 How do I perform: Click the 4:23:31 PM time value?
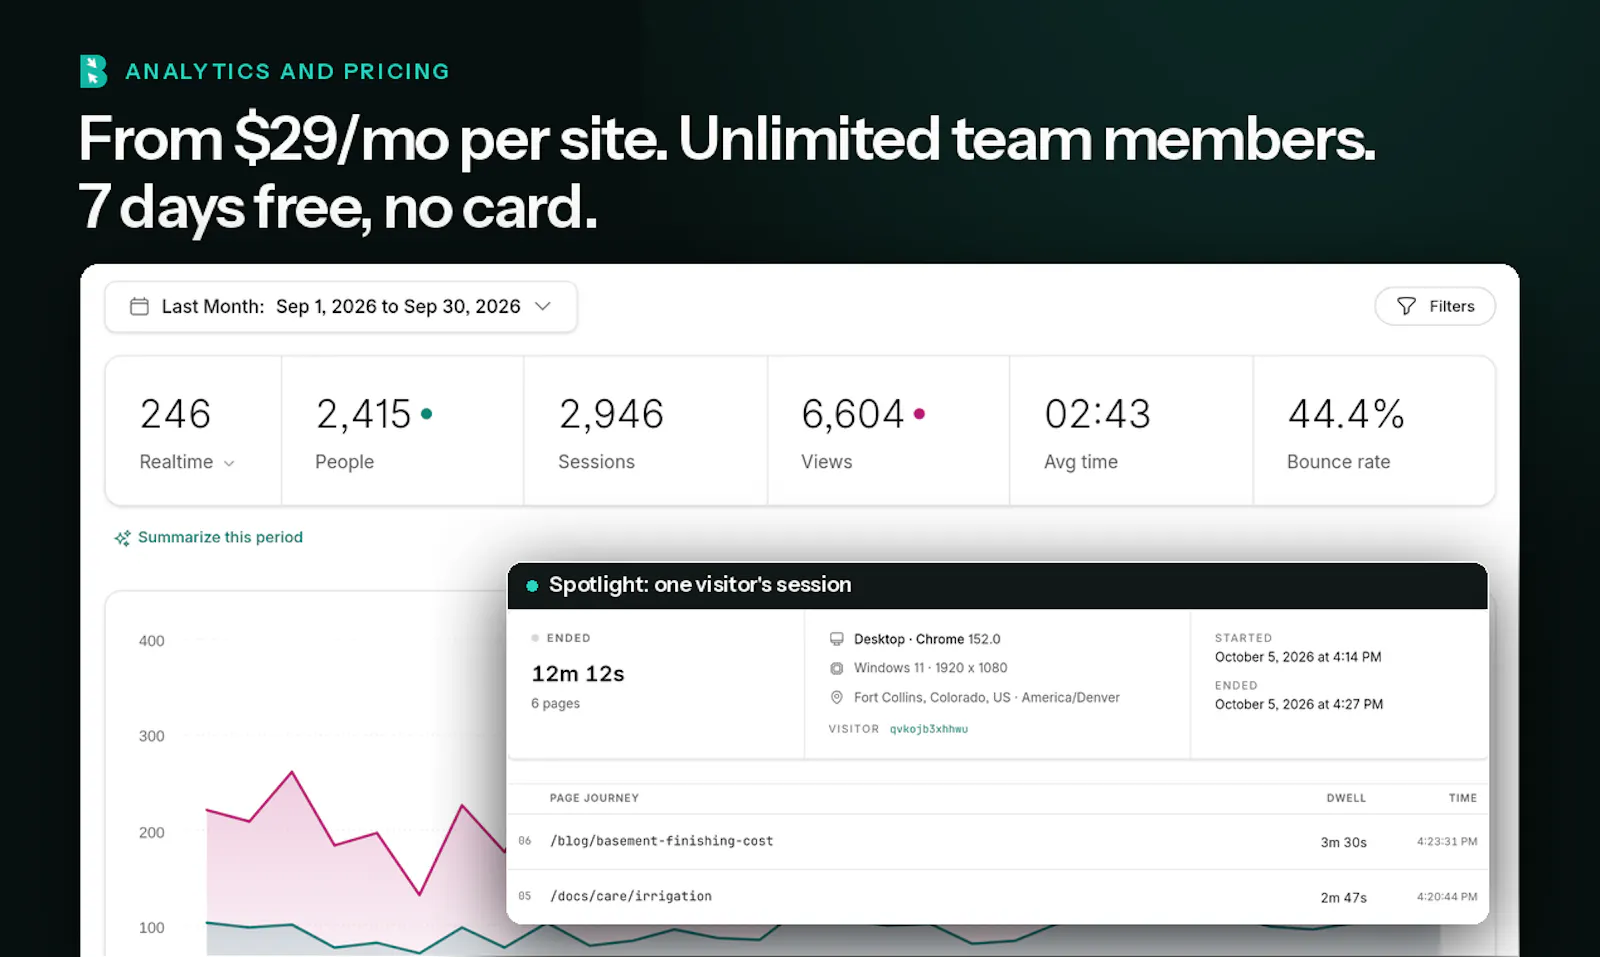[1446, 841]
